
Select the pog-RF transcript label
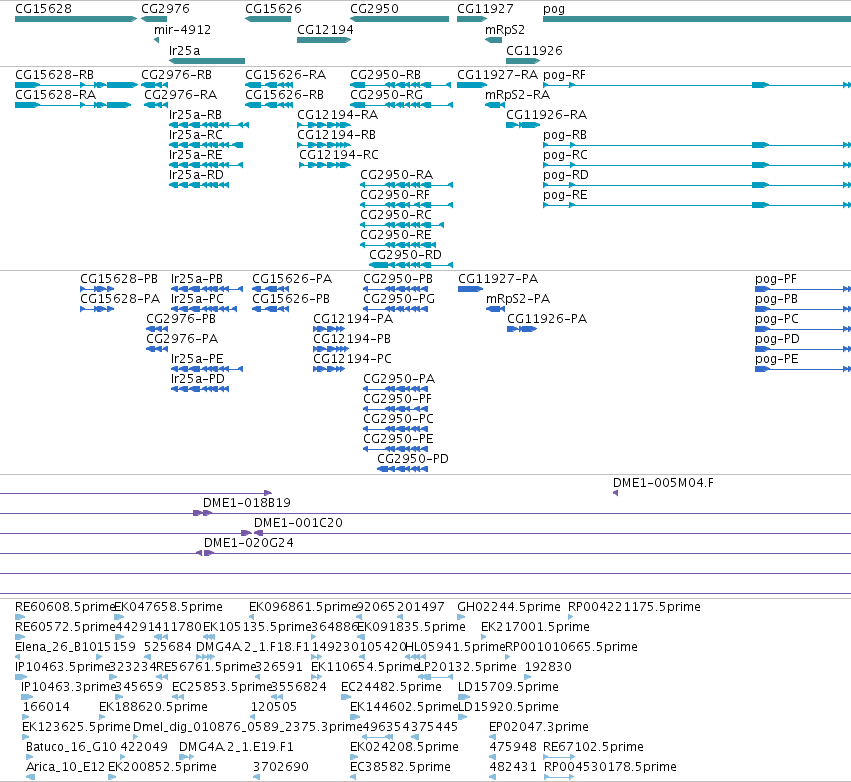564,75
